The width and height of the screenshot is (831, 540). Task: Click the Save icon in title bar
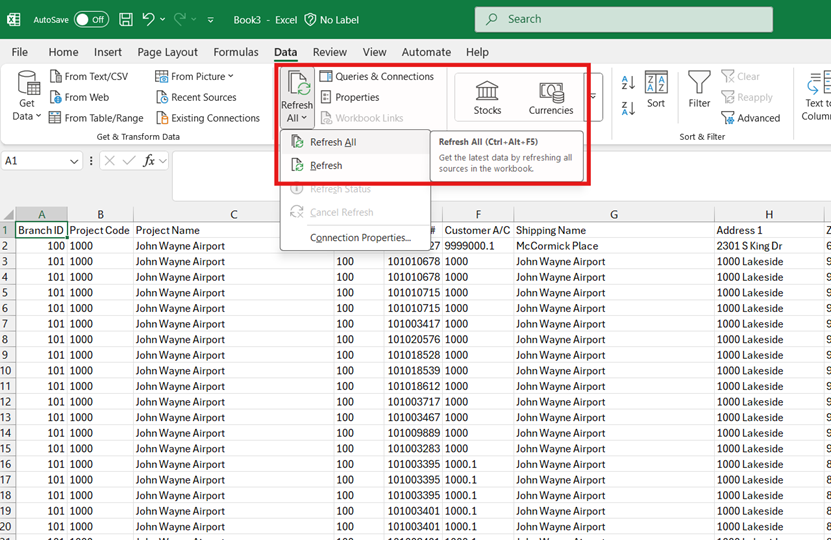click(x=126, y=20)
